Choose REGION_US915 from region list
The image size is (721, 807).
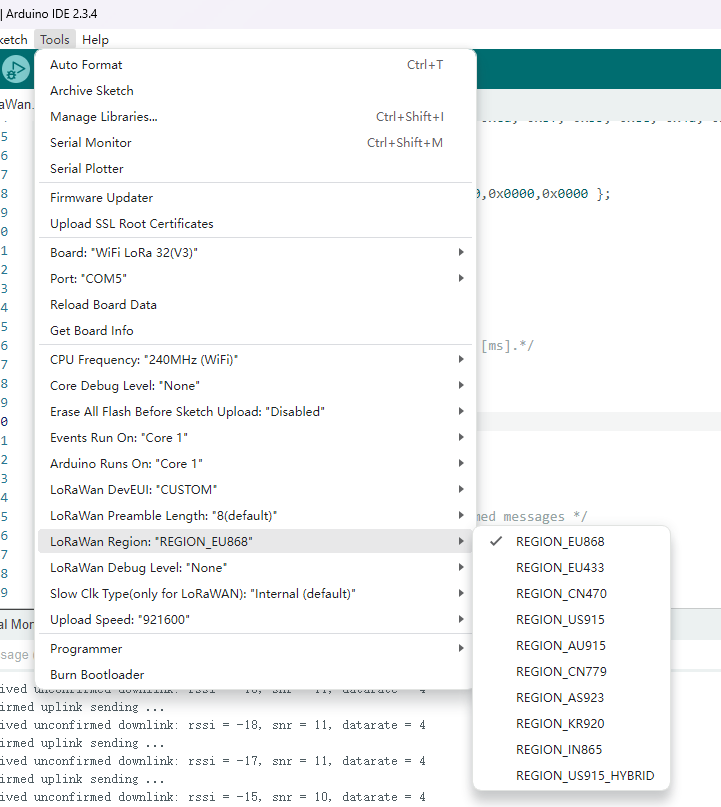(x=560, y=620)
